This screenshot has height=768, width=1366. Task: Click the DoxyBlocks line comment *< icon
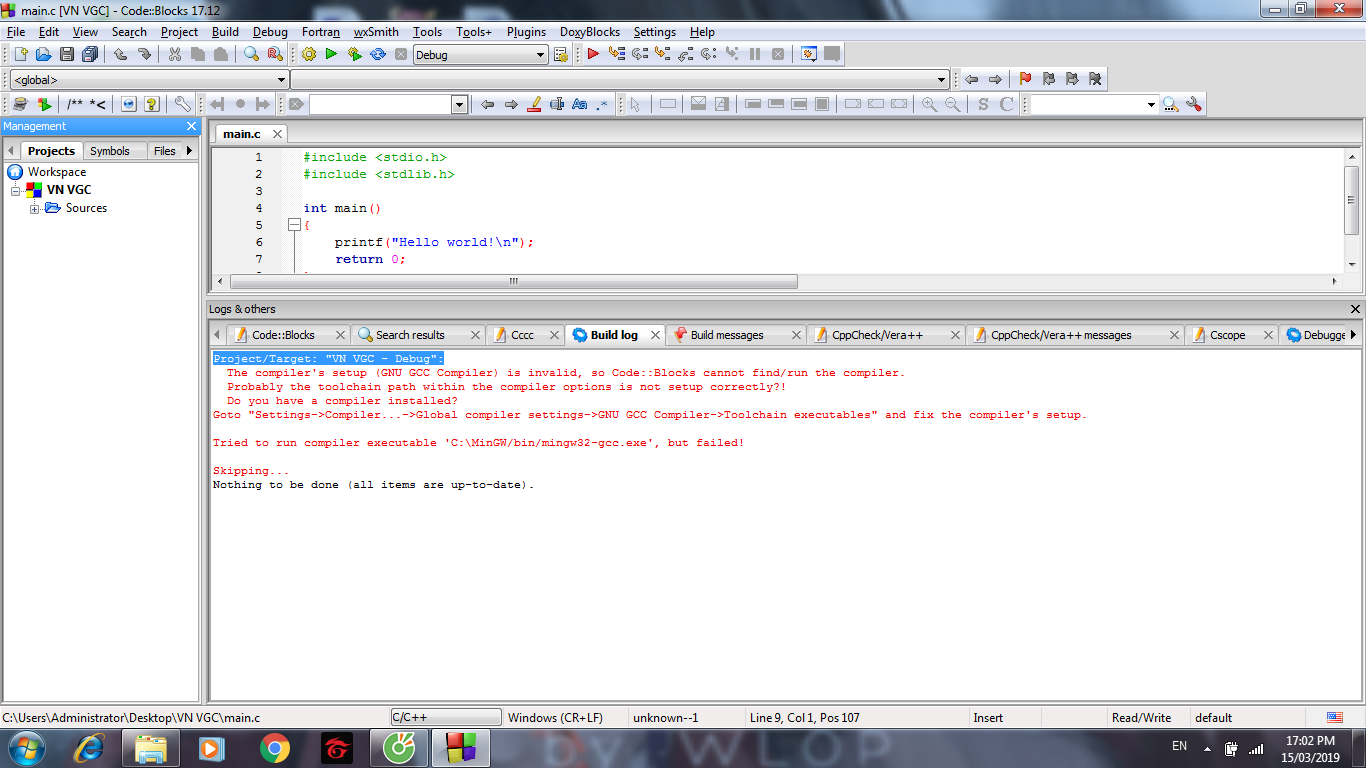click(x=98, y=104)
